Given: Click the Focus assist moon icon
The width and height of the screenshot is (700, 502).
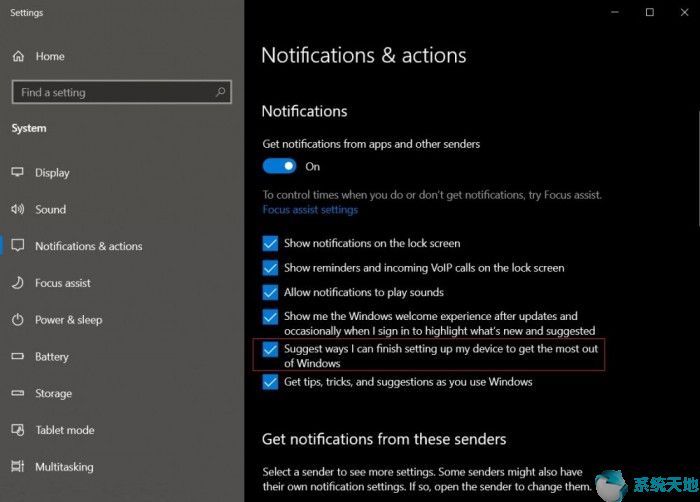Looking at the screenshot, I should [17, 283].
